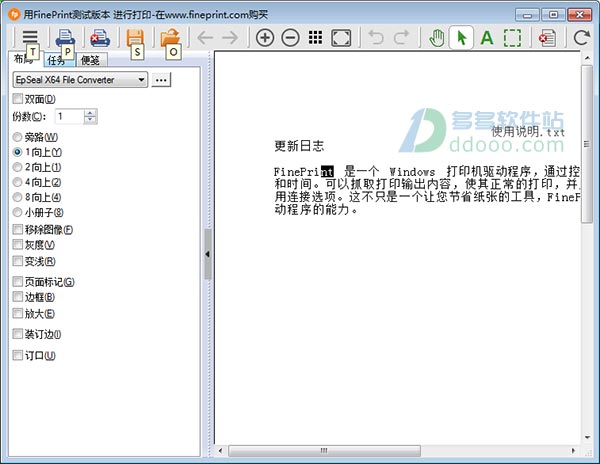Select the 2向上(1) radio button
This screenshot has height=464, width=600.
tap(17, 167)
